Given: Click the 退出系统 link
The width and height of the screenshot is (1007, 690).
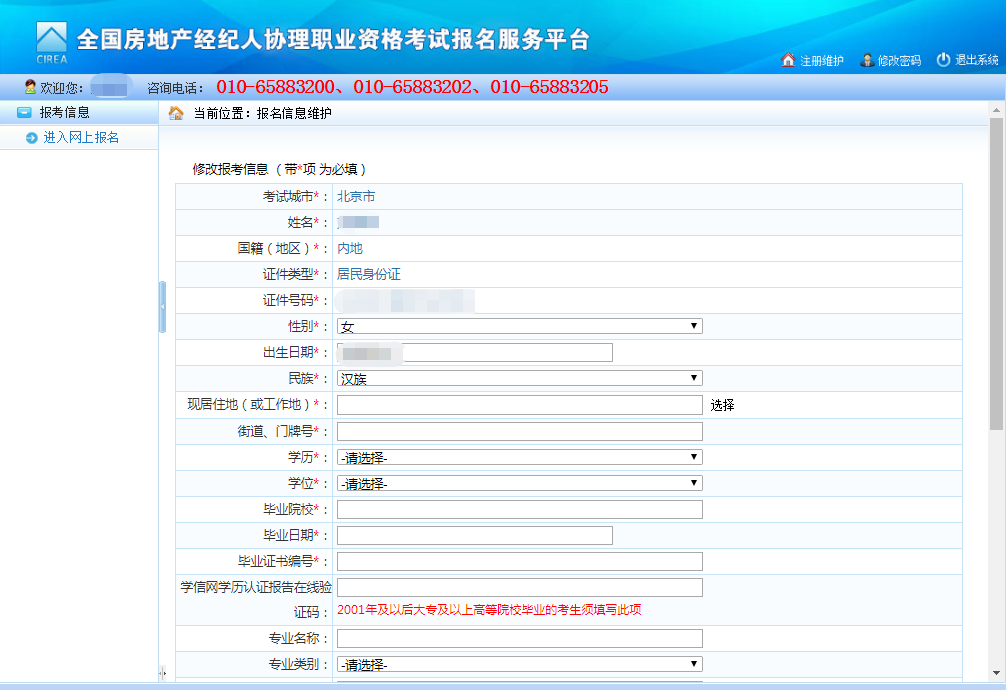Looking at the screenshot, I should click(x=976, y=60).
